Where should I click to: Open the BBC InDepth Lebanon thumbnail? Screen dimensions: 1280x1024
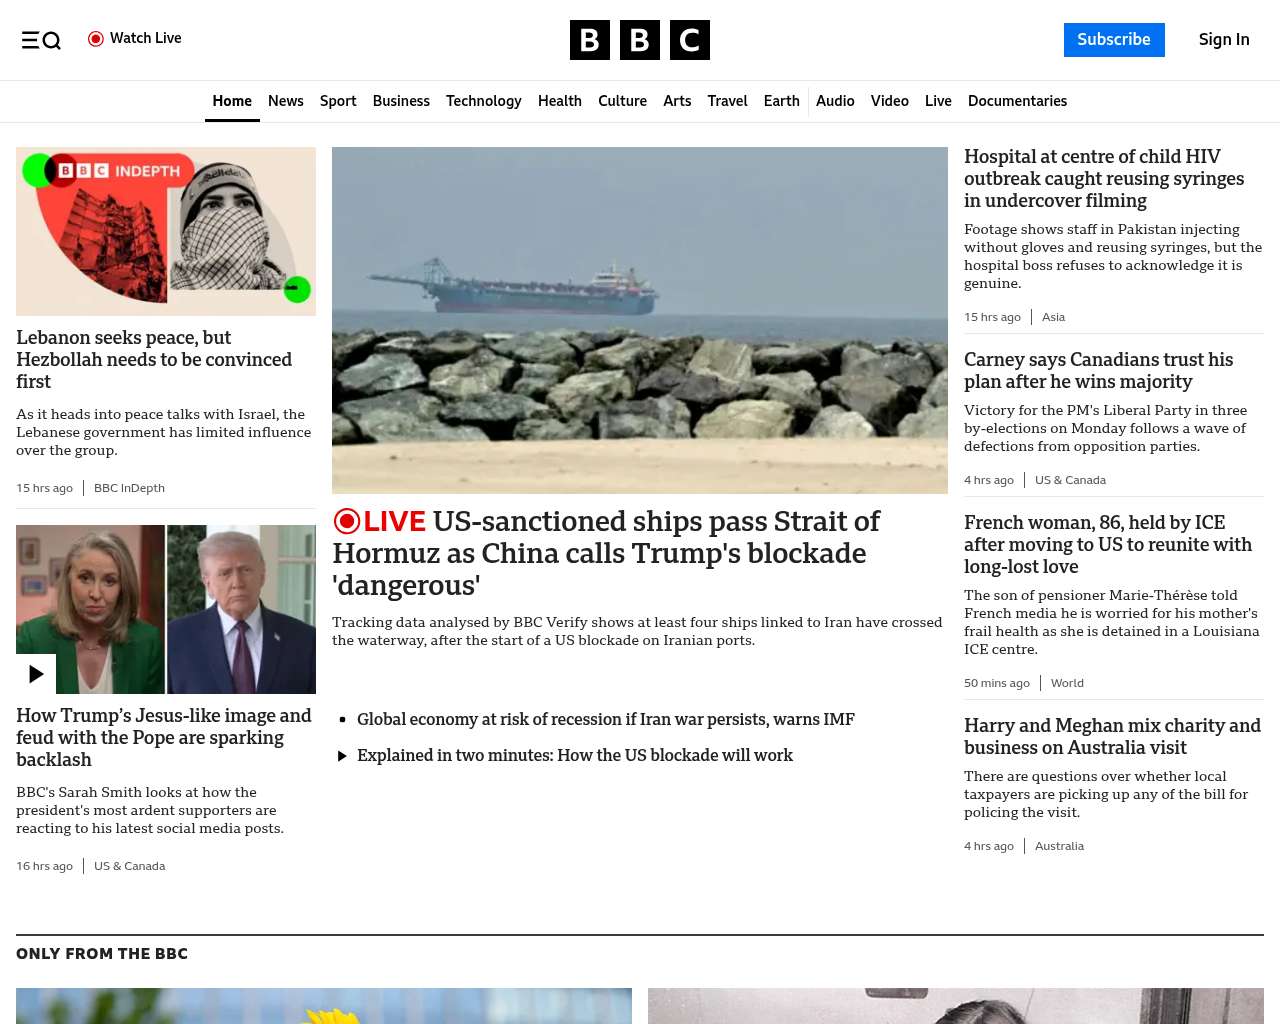166,231
